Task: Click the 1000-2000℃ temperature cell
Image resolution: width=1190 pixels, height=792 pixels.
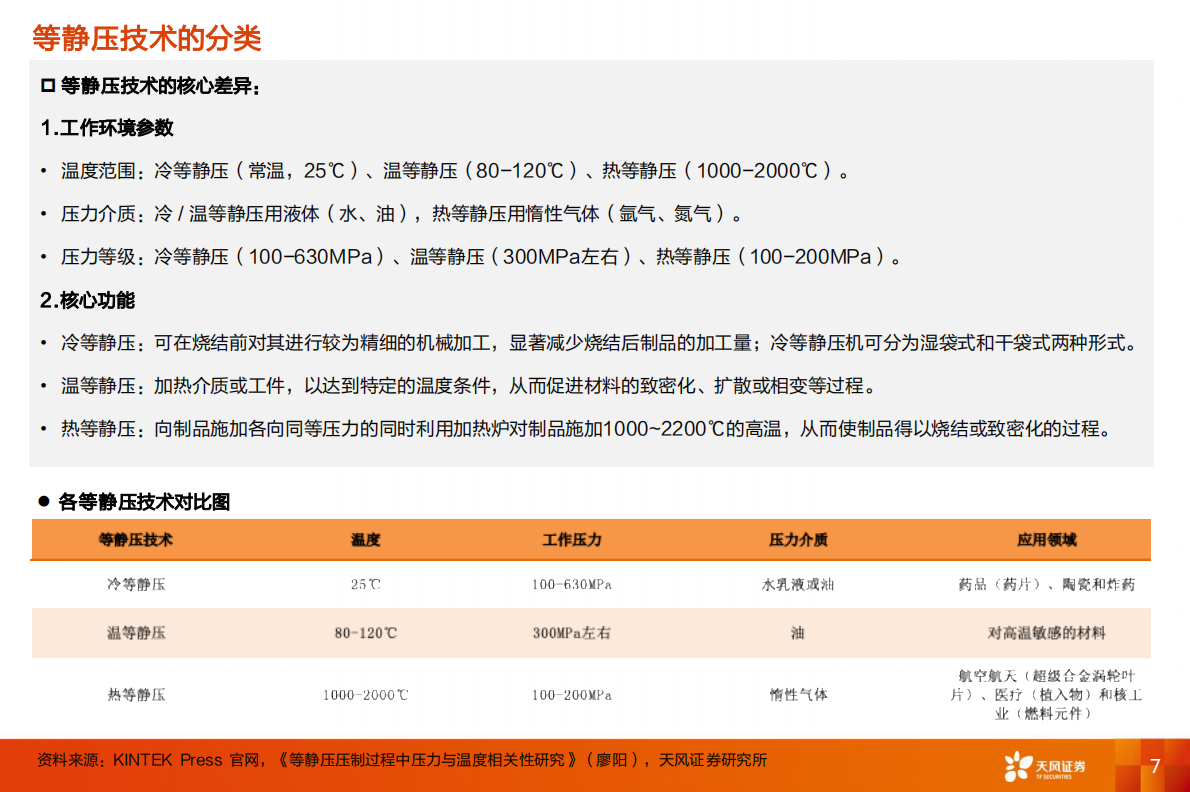Action: point(365,695)
